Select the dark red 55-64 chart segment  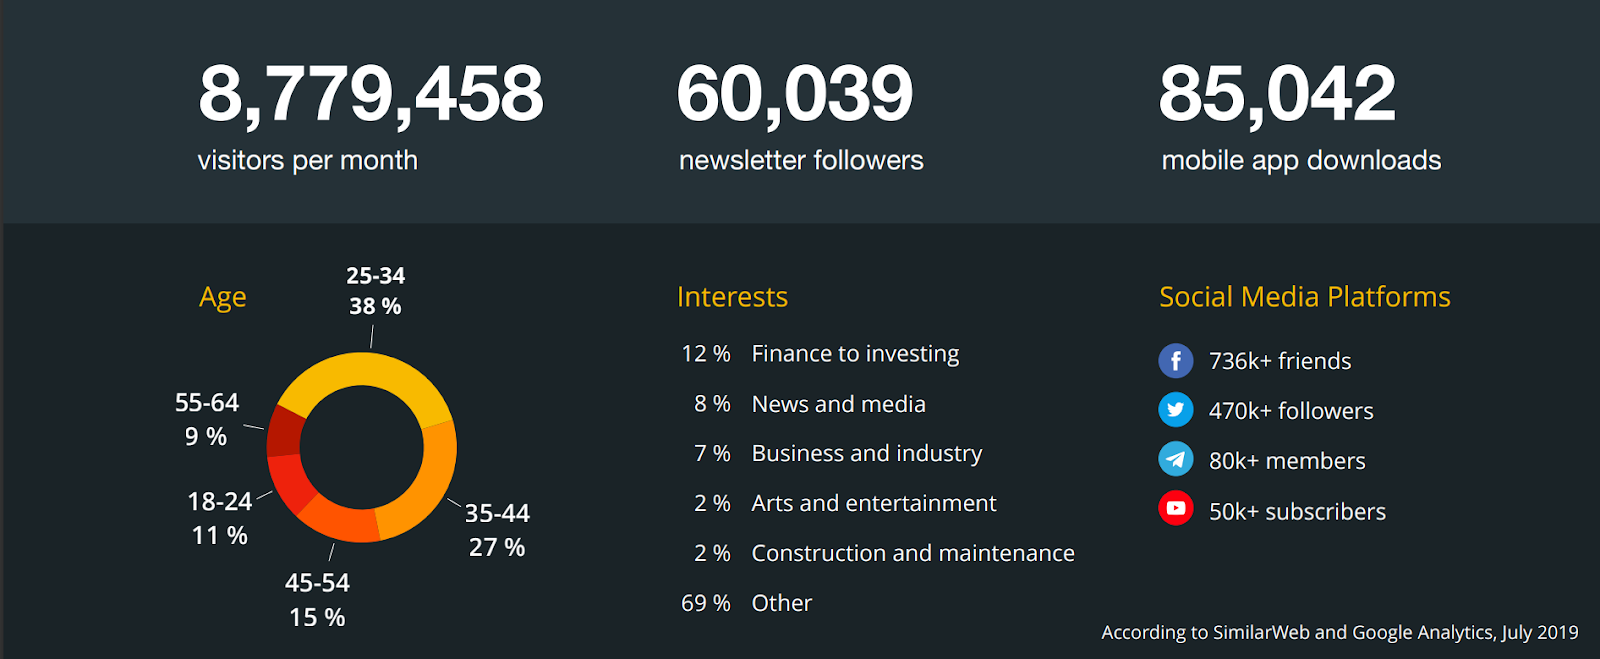(283, 431)
